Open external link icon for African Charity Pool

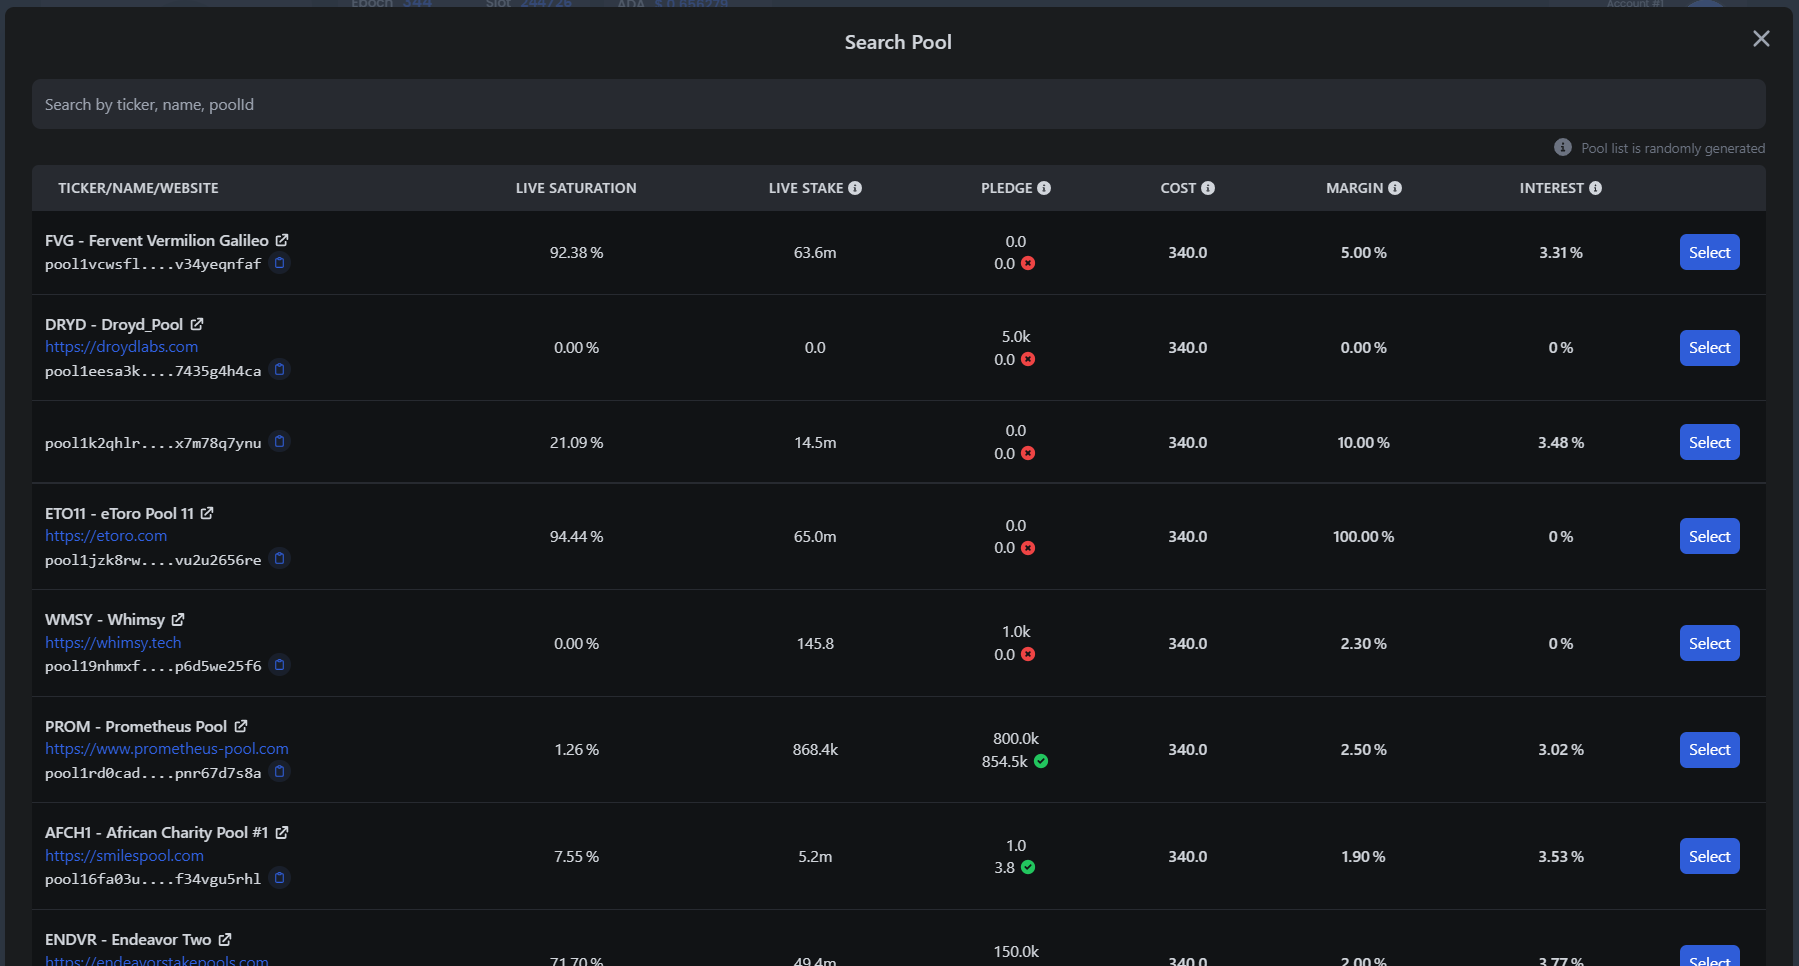coord(282,832)
